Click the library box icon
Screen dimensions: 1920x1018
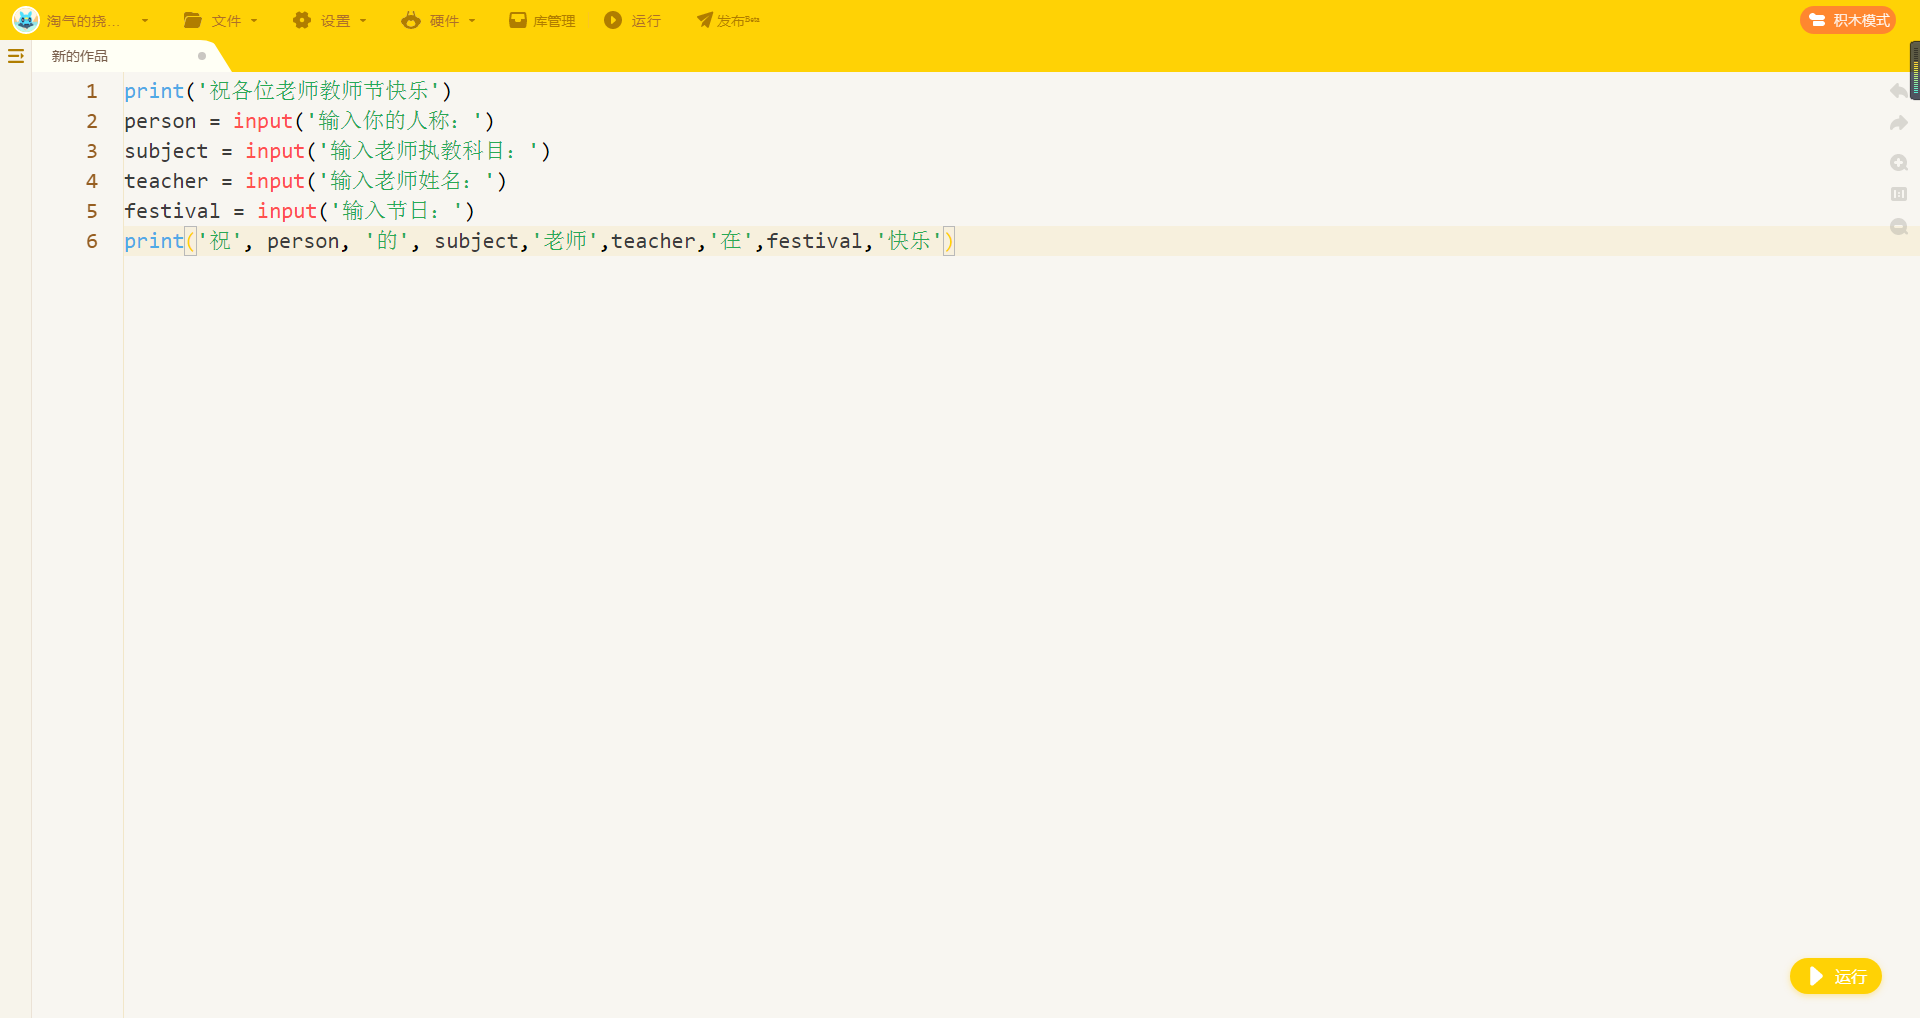(518, 20)
